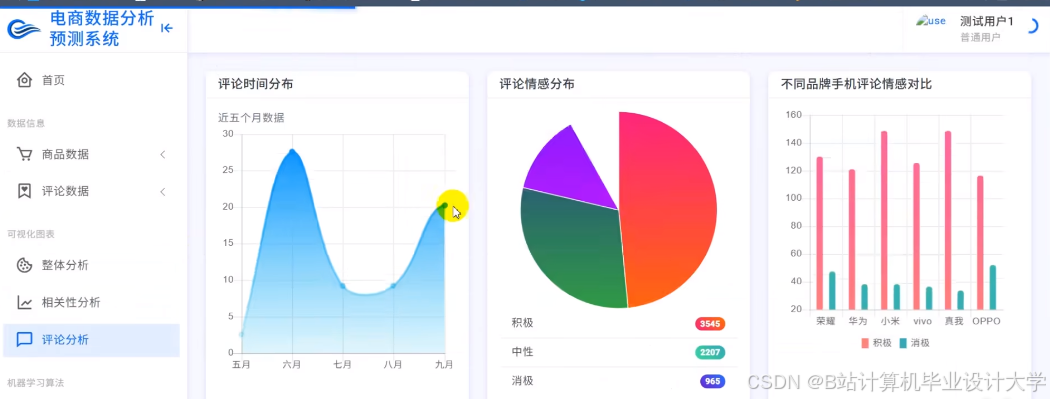
Task: Click the 七月 data point on line chart
Action: [x=342, y=286]
